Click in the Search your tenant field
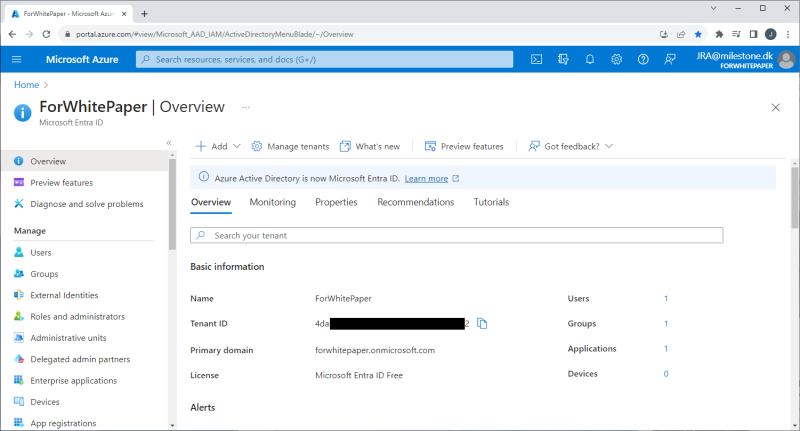This screenshot has height=431, width=800. tap(456, 235)
